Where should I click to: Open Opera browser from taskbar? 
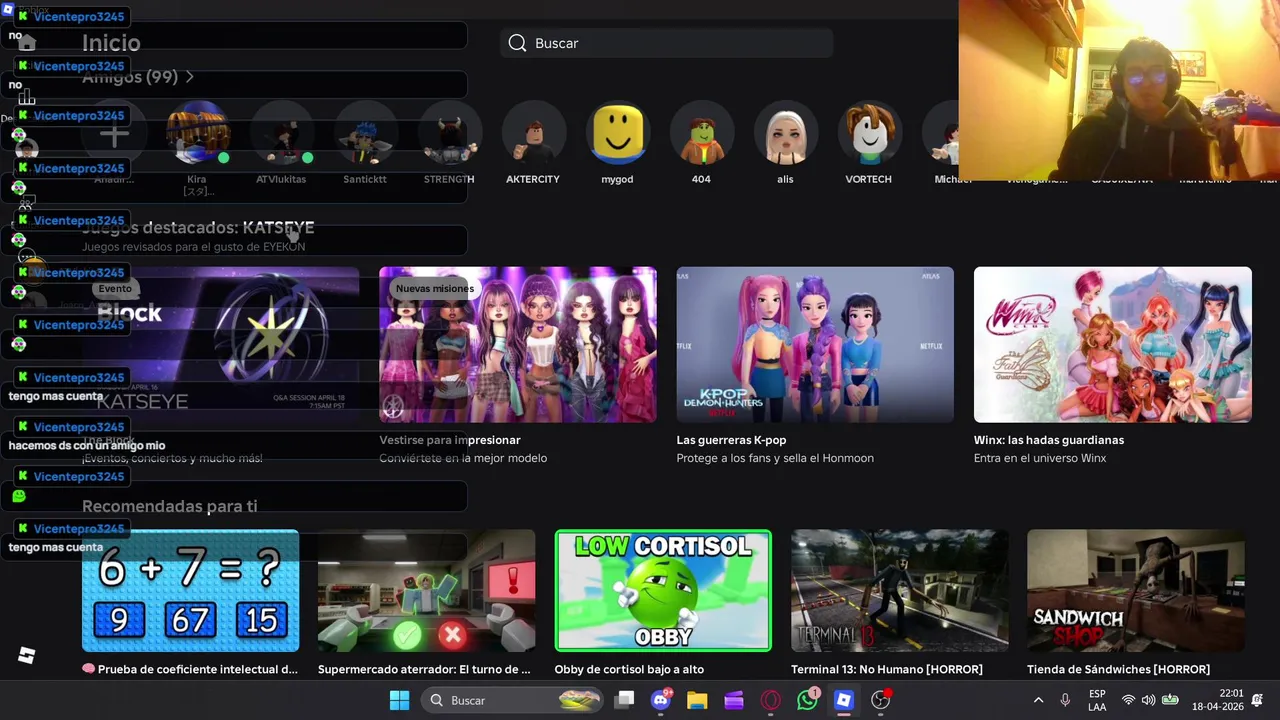(x=770, y=700)
